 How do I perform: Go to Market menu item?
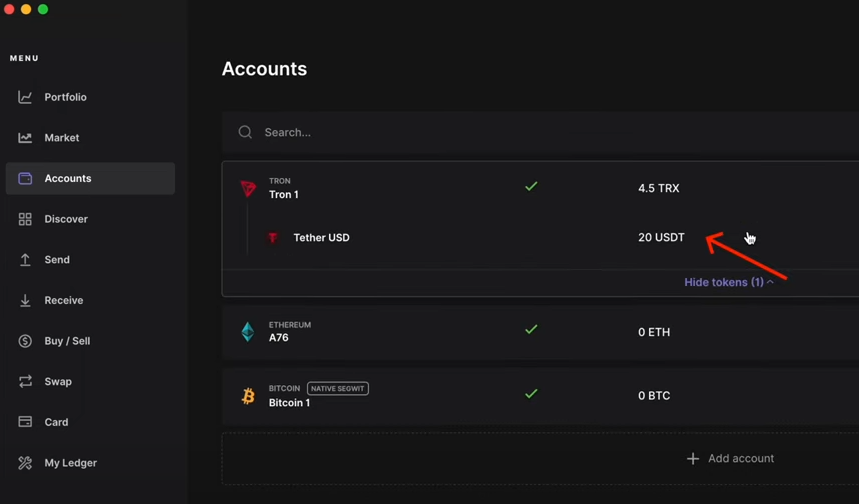(x=61, y=138)
